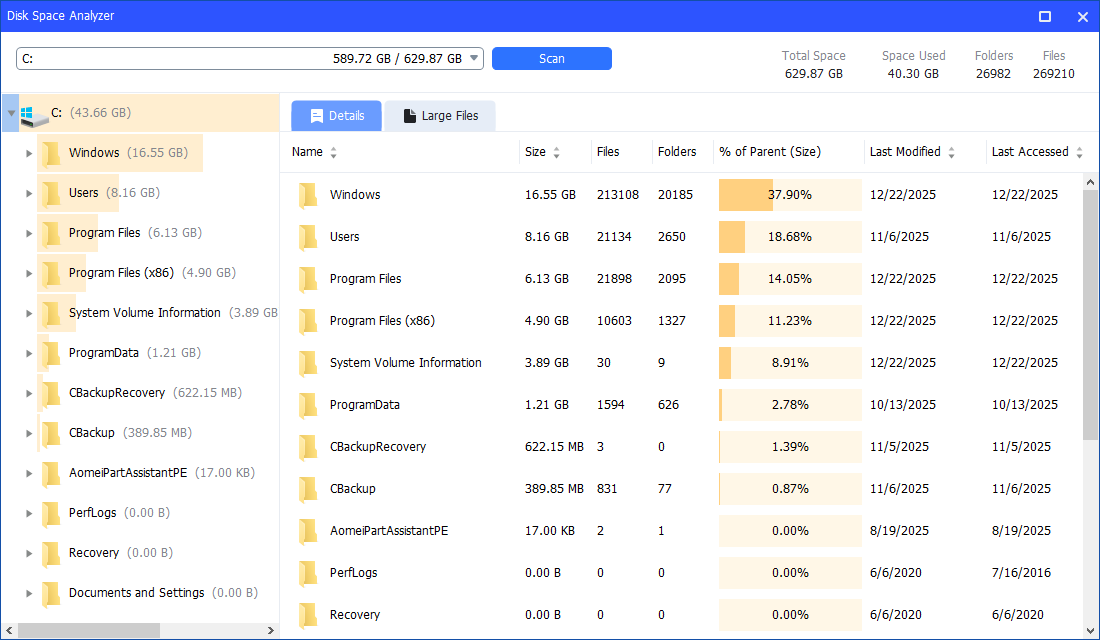
Task: Select the 'C: (43.66 GB)' tree row
Action: (140, 113)
